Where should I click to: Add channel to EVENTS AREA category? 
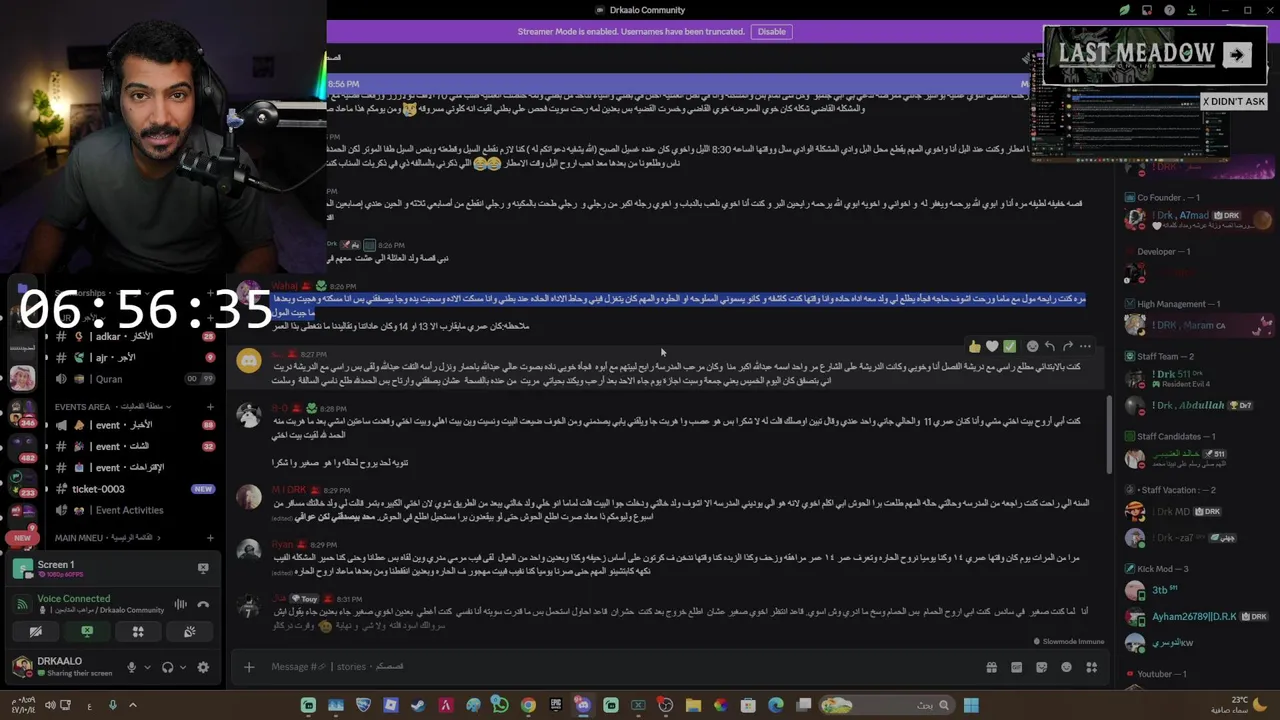(210, 407)
